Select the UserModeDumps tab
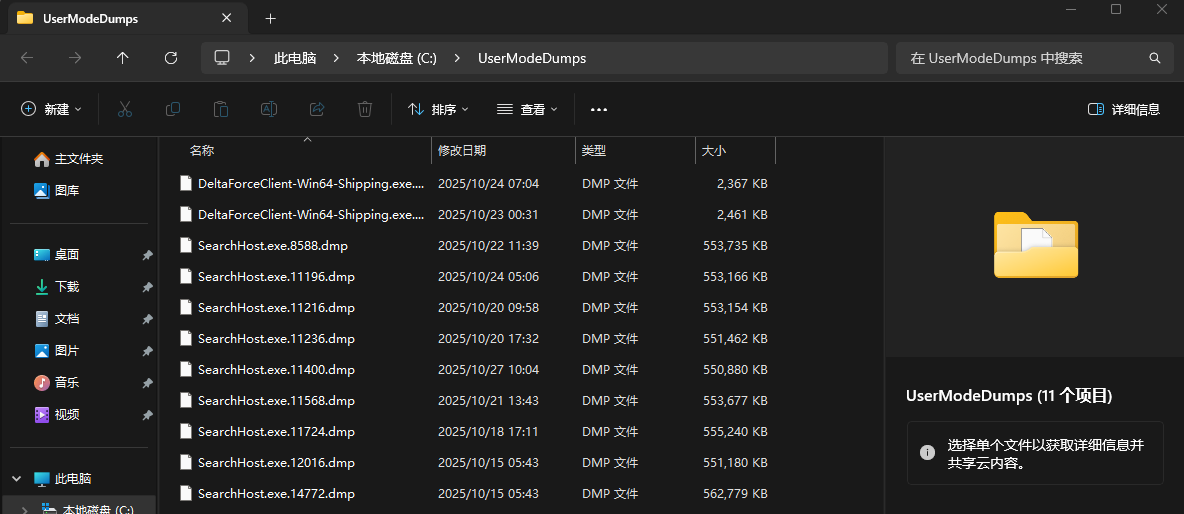This screenshot has width=1184, height=514. 127,18
